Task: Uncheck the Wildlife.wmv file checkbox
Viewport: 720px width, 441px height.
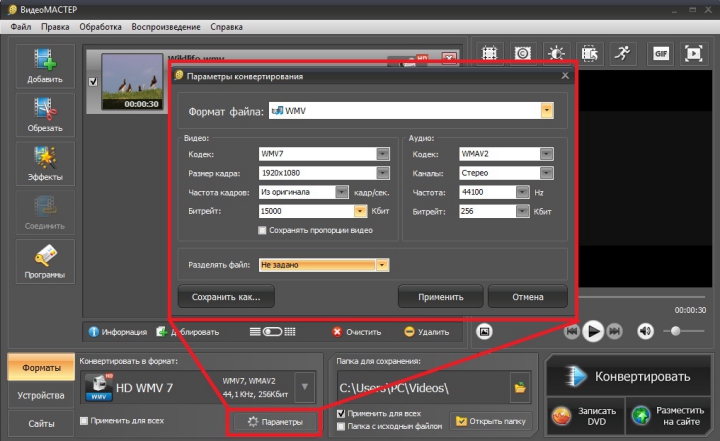Action: click(93, 81)
